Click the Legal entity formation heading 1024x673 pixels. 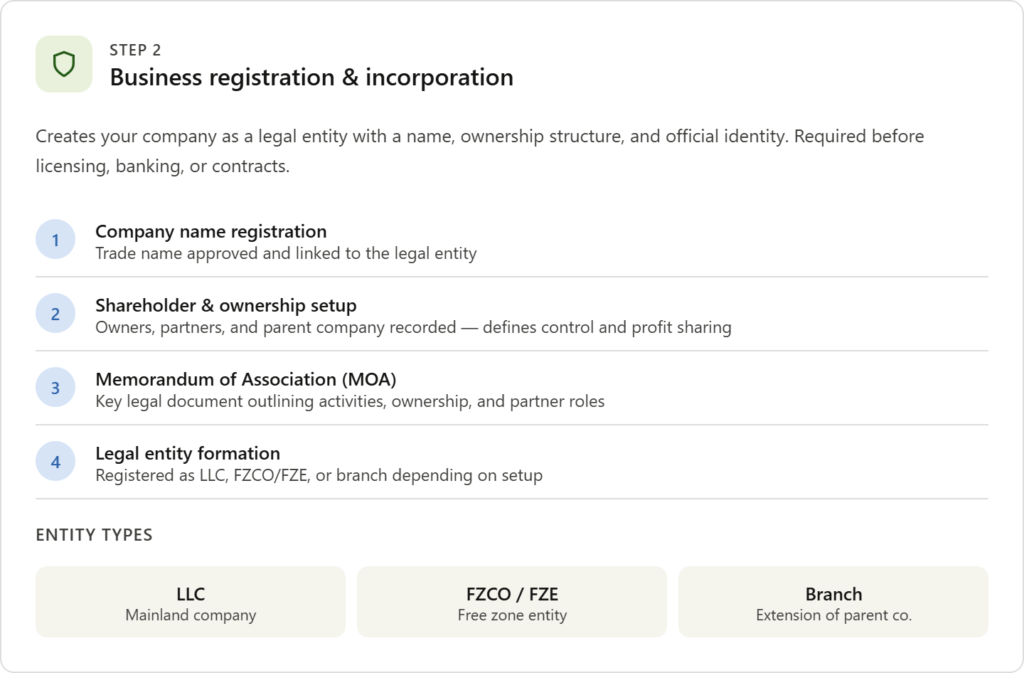(188, 453)
